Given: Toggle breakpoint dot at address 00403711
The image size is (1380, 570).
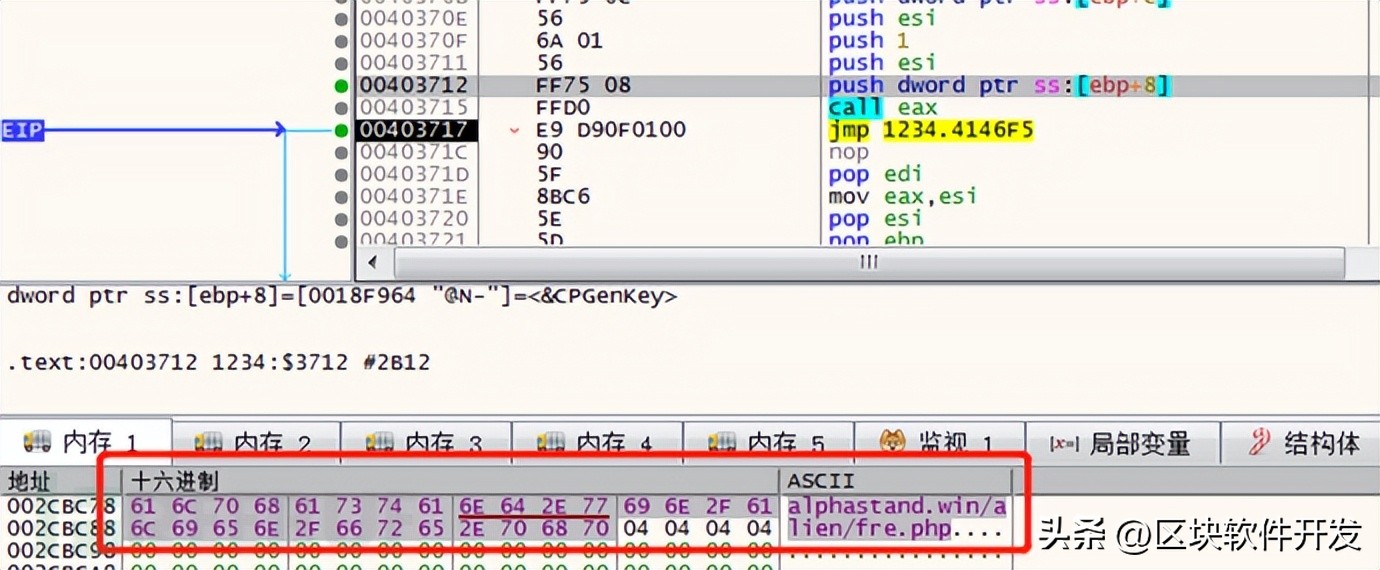Looking at the screenshot, I should pyautogui.click(x=342, y=63).
